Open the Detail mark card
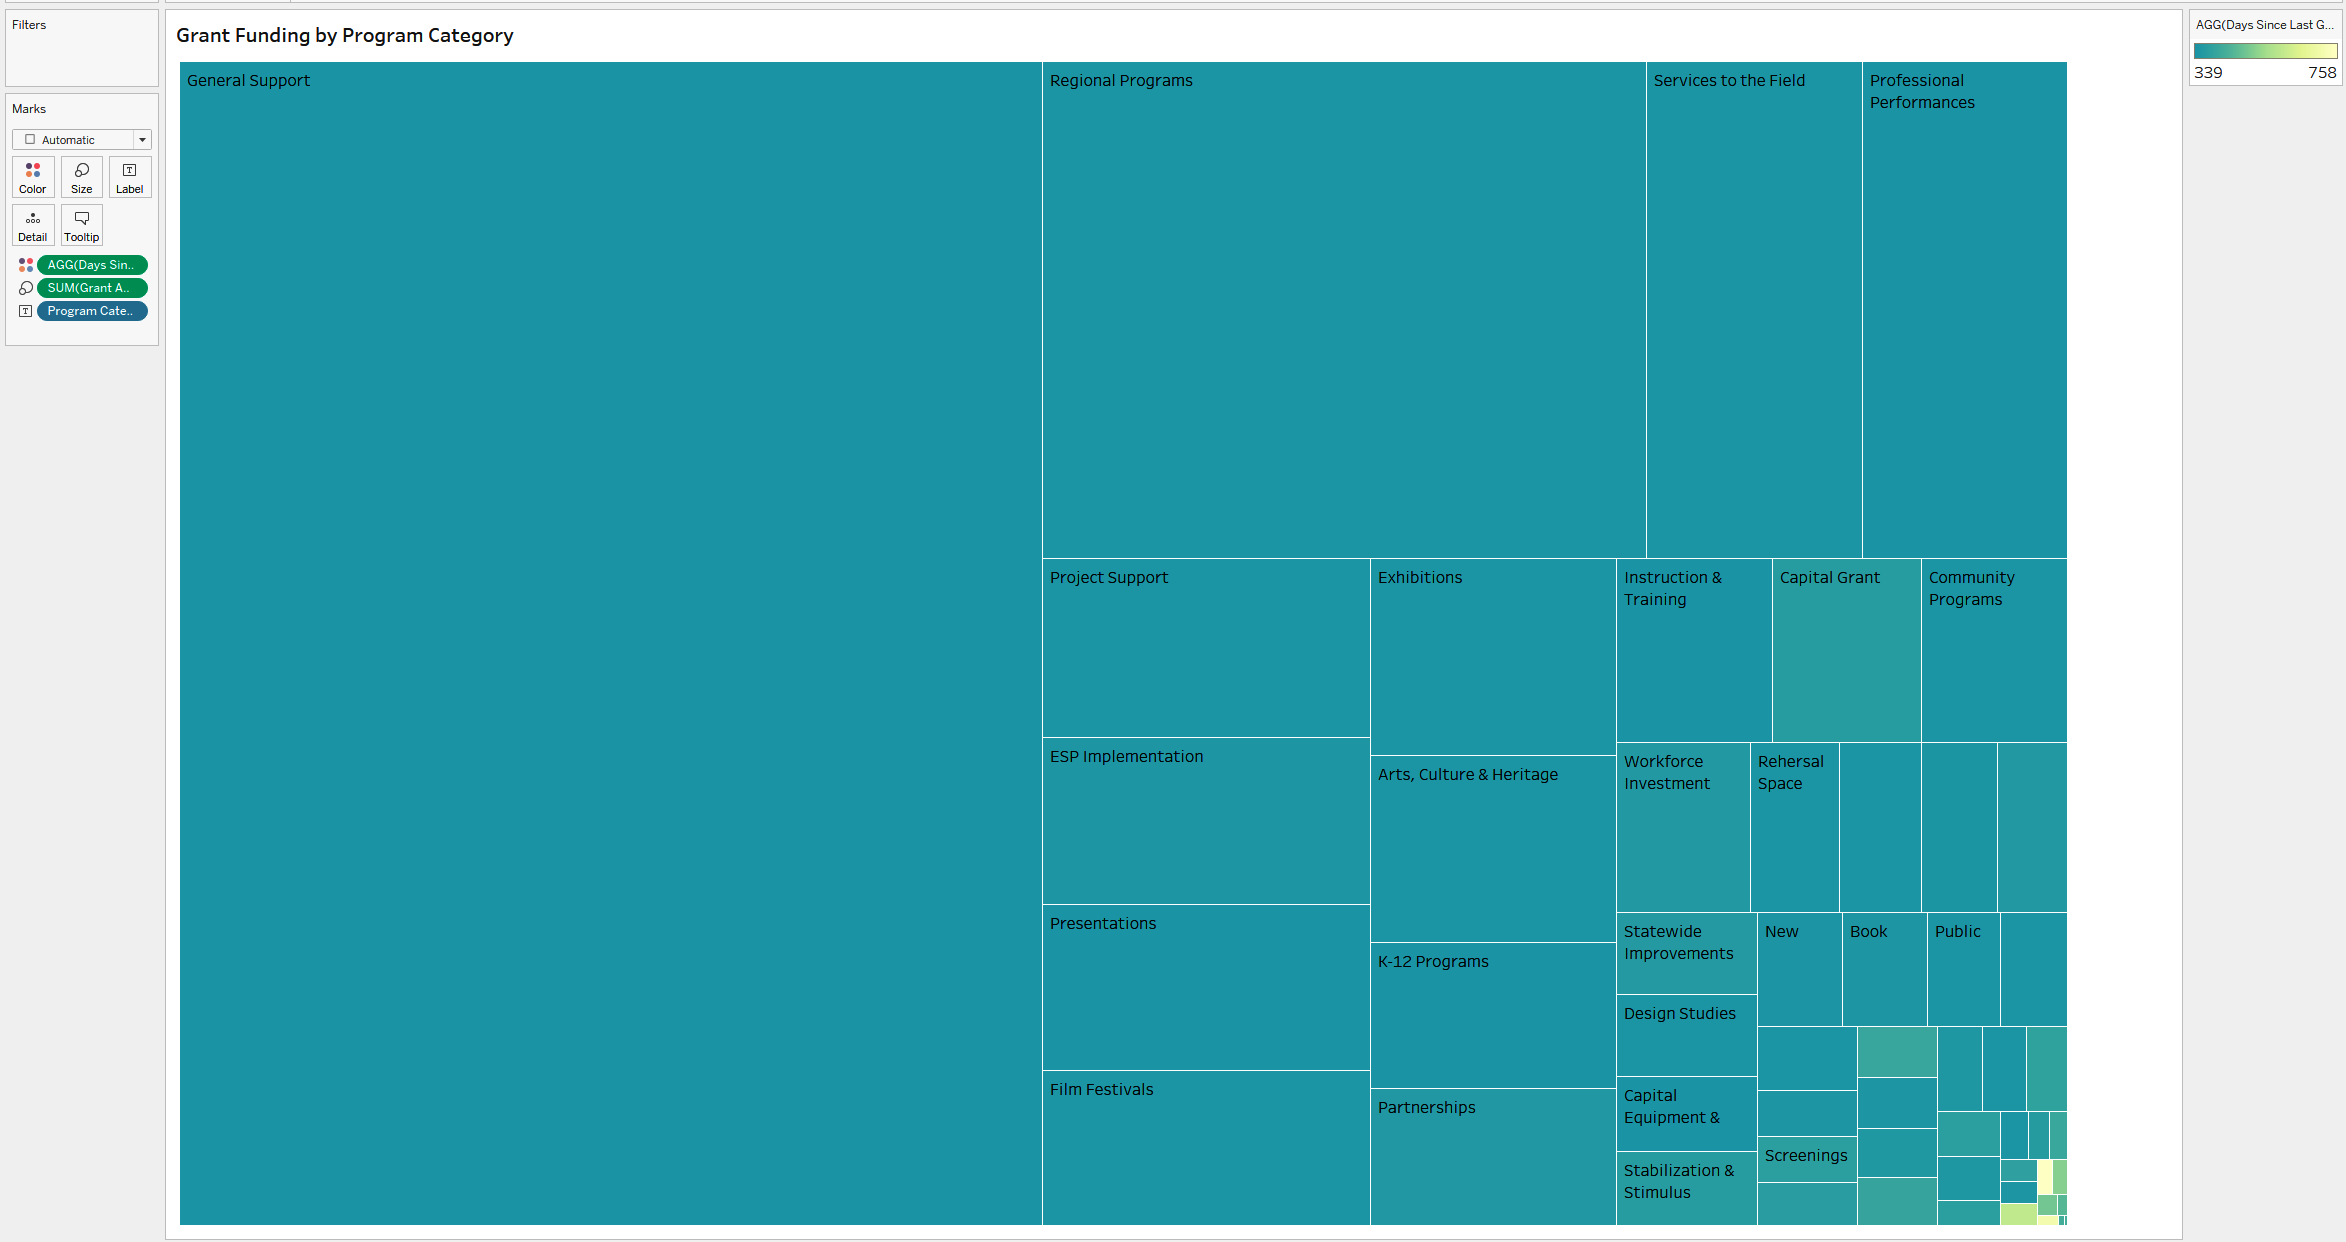This screenshot has width=2346, height=1242. [33, 225]
